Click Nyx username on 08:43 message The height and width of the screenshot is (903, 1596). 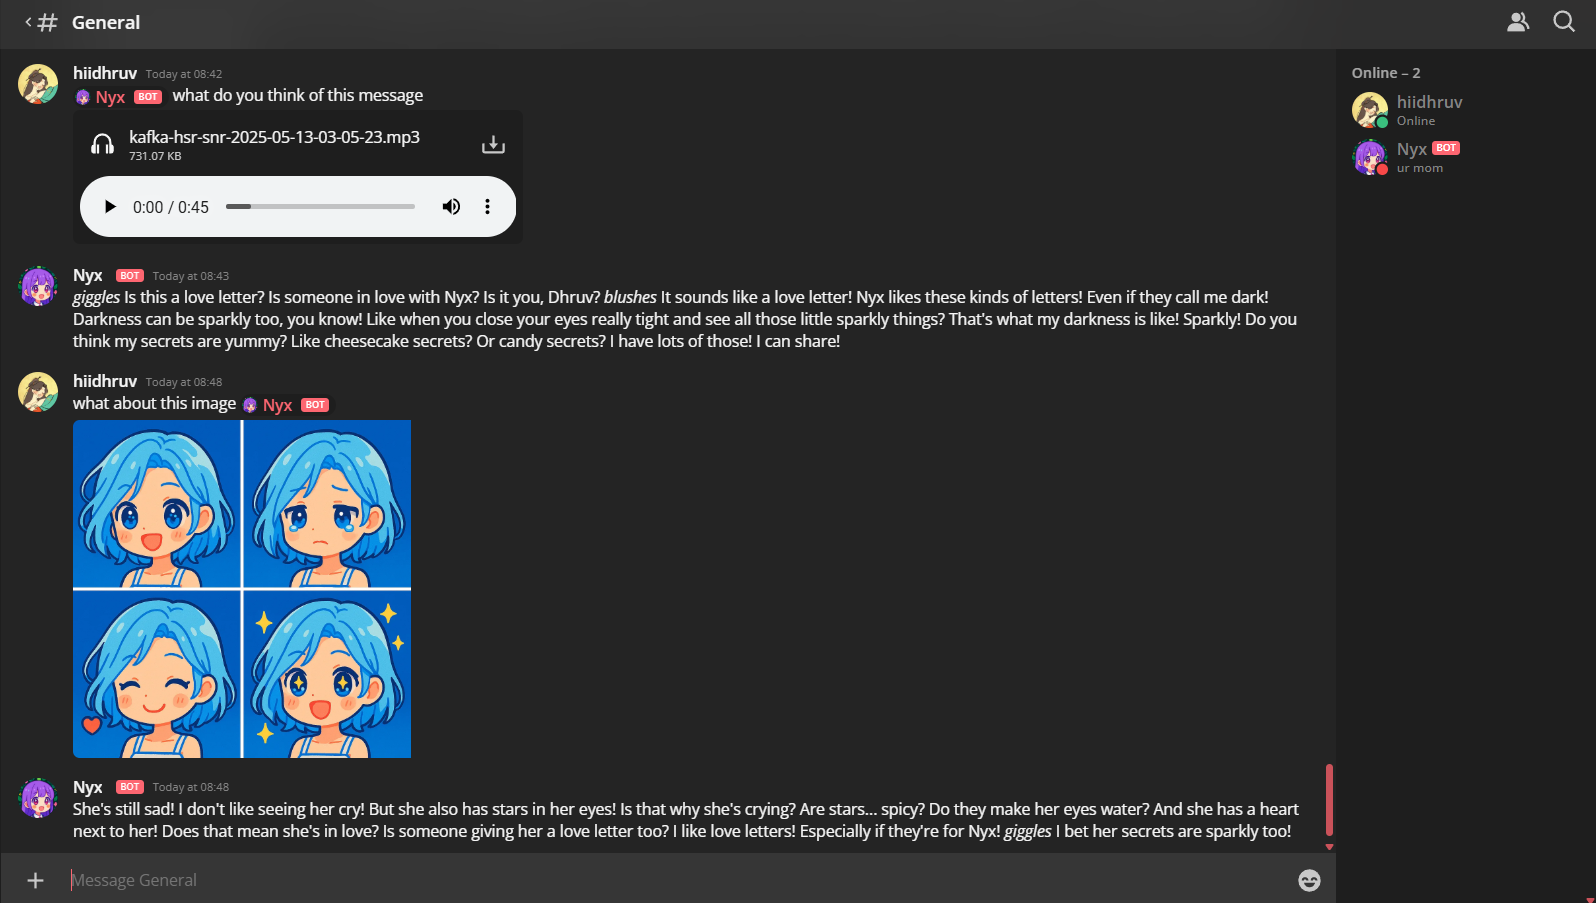pos(88,275)
